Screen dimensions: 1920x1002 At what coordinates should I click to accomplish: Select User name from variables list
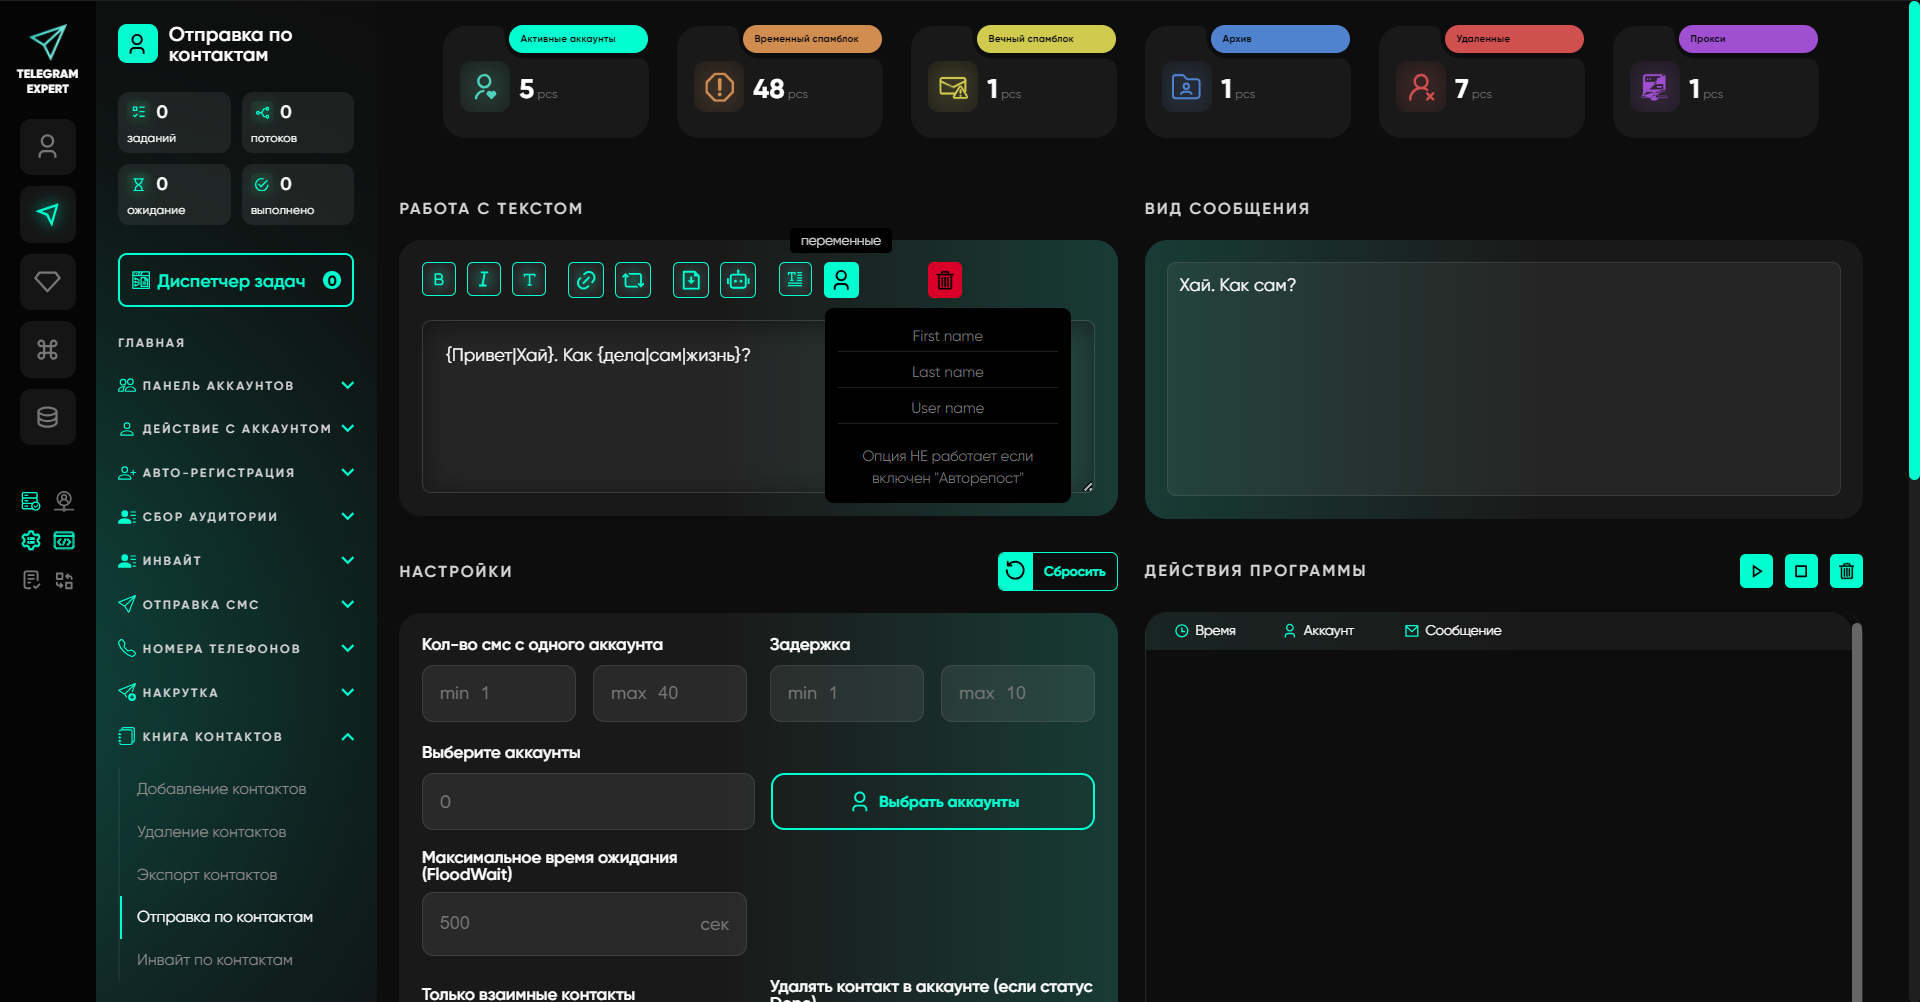(x=947, y=408)
